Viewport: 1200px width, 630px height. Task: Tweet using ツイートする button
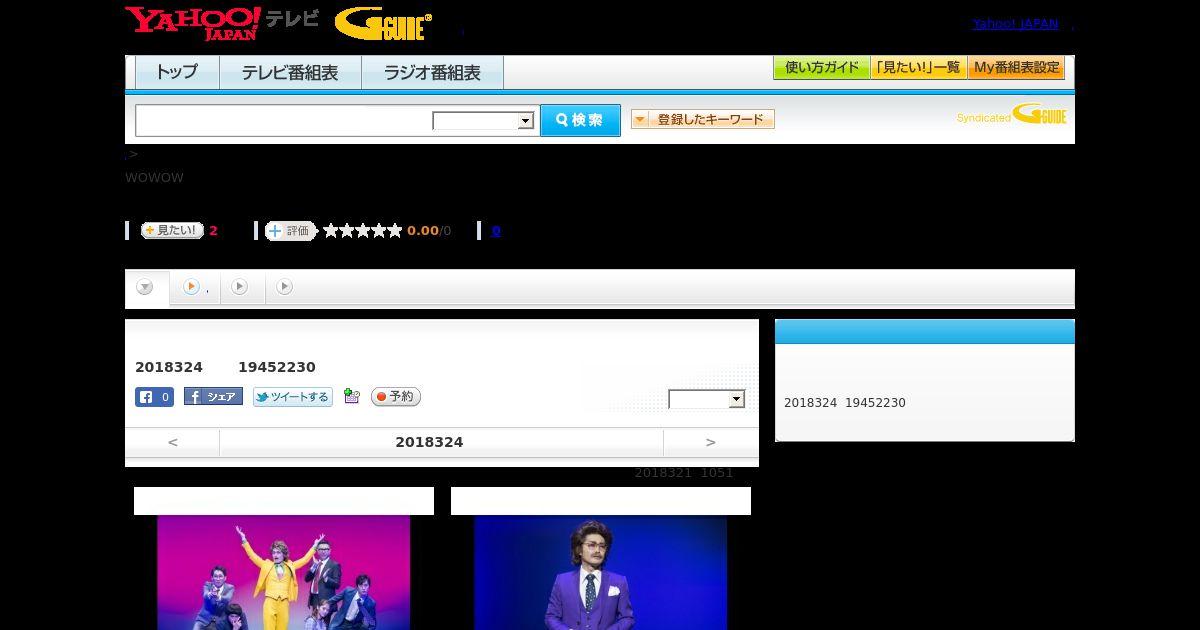coord(292,397)
